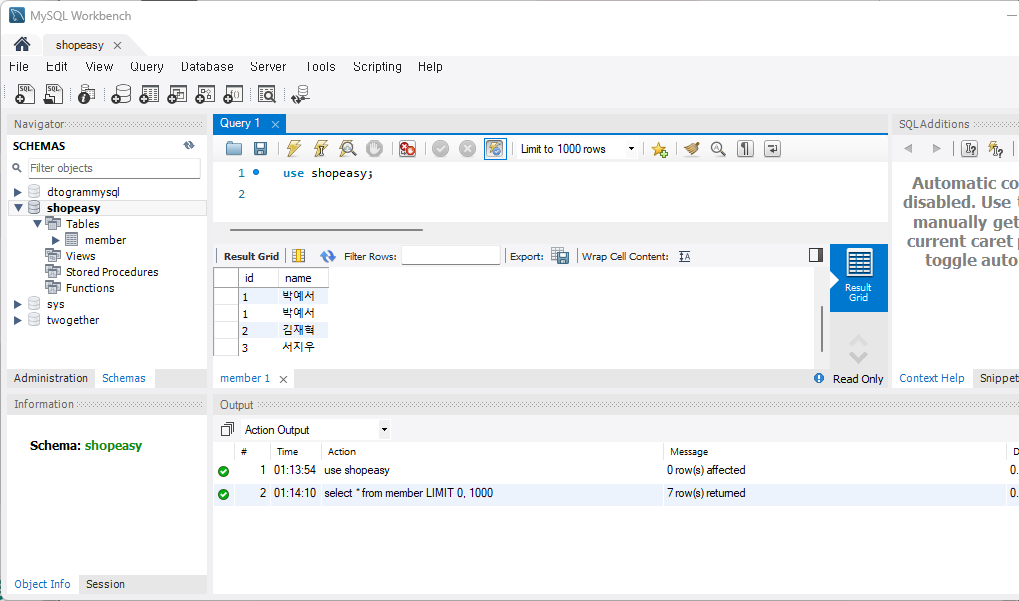This screenshot has height=601, width=1019.
Task: Expand the member table node
Action: coord(56,240)
